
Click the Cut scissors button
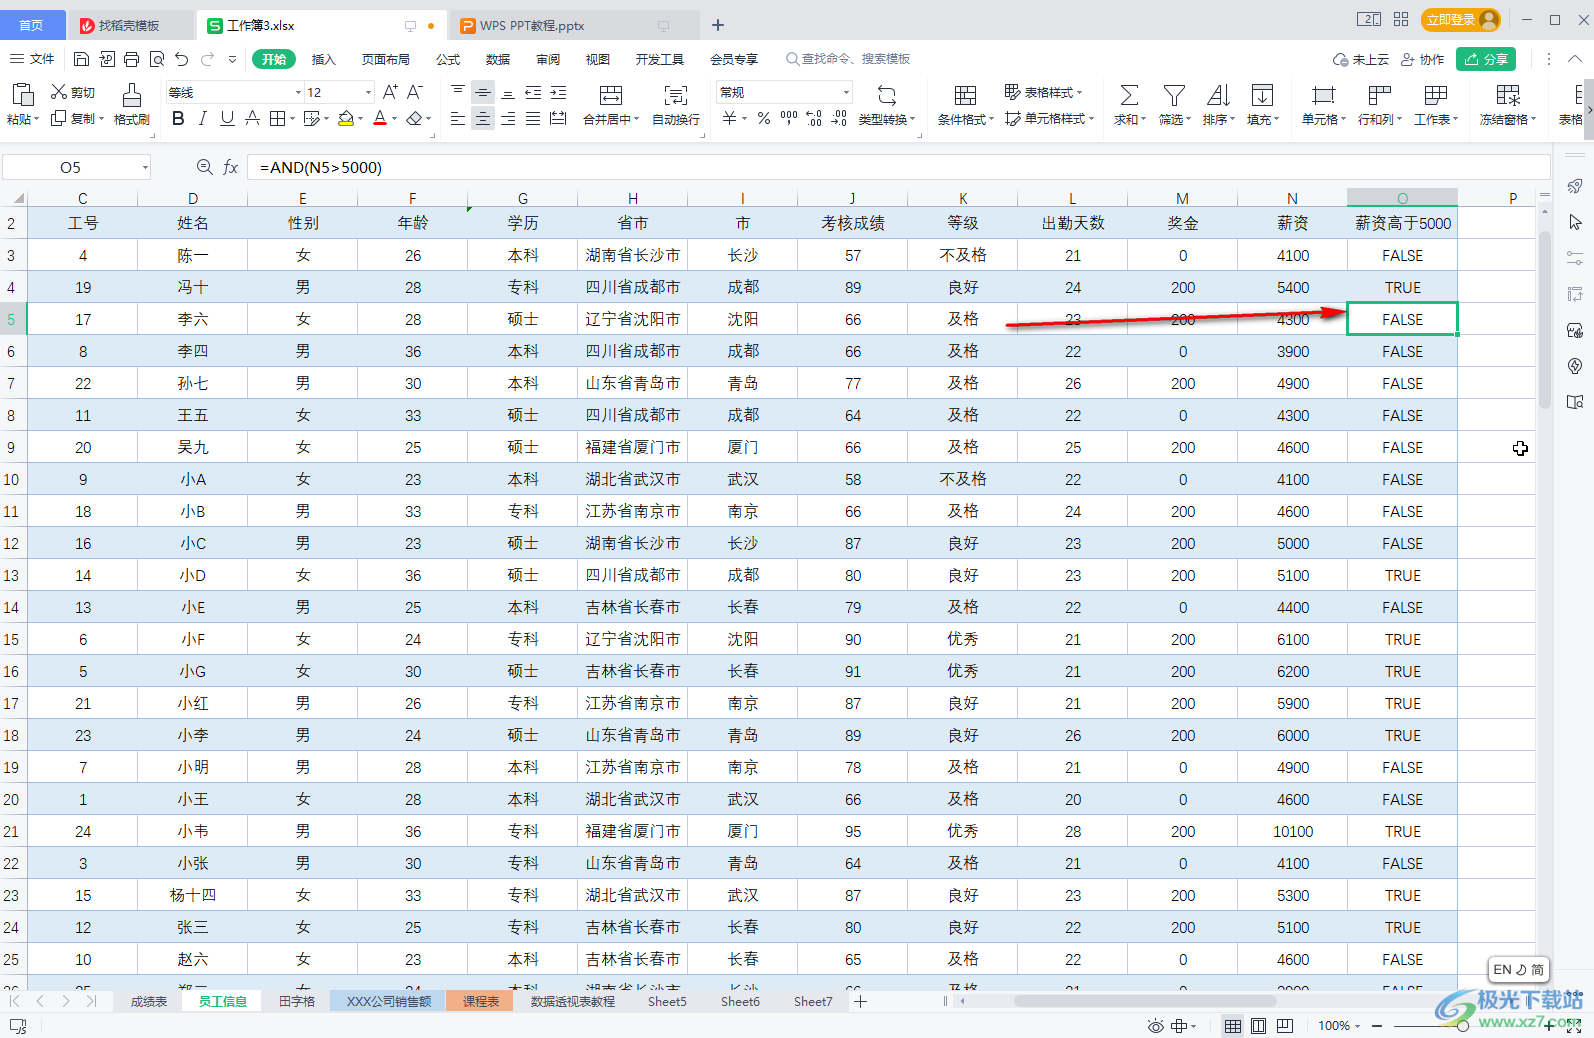point(73,92)
